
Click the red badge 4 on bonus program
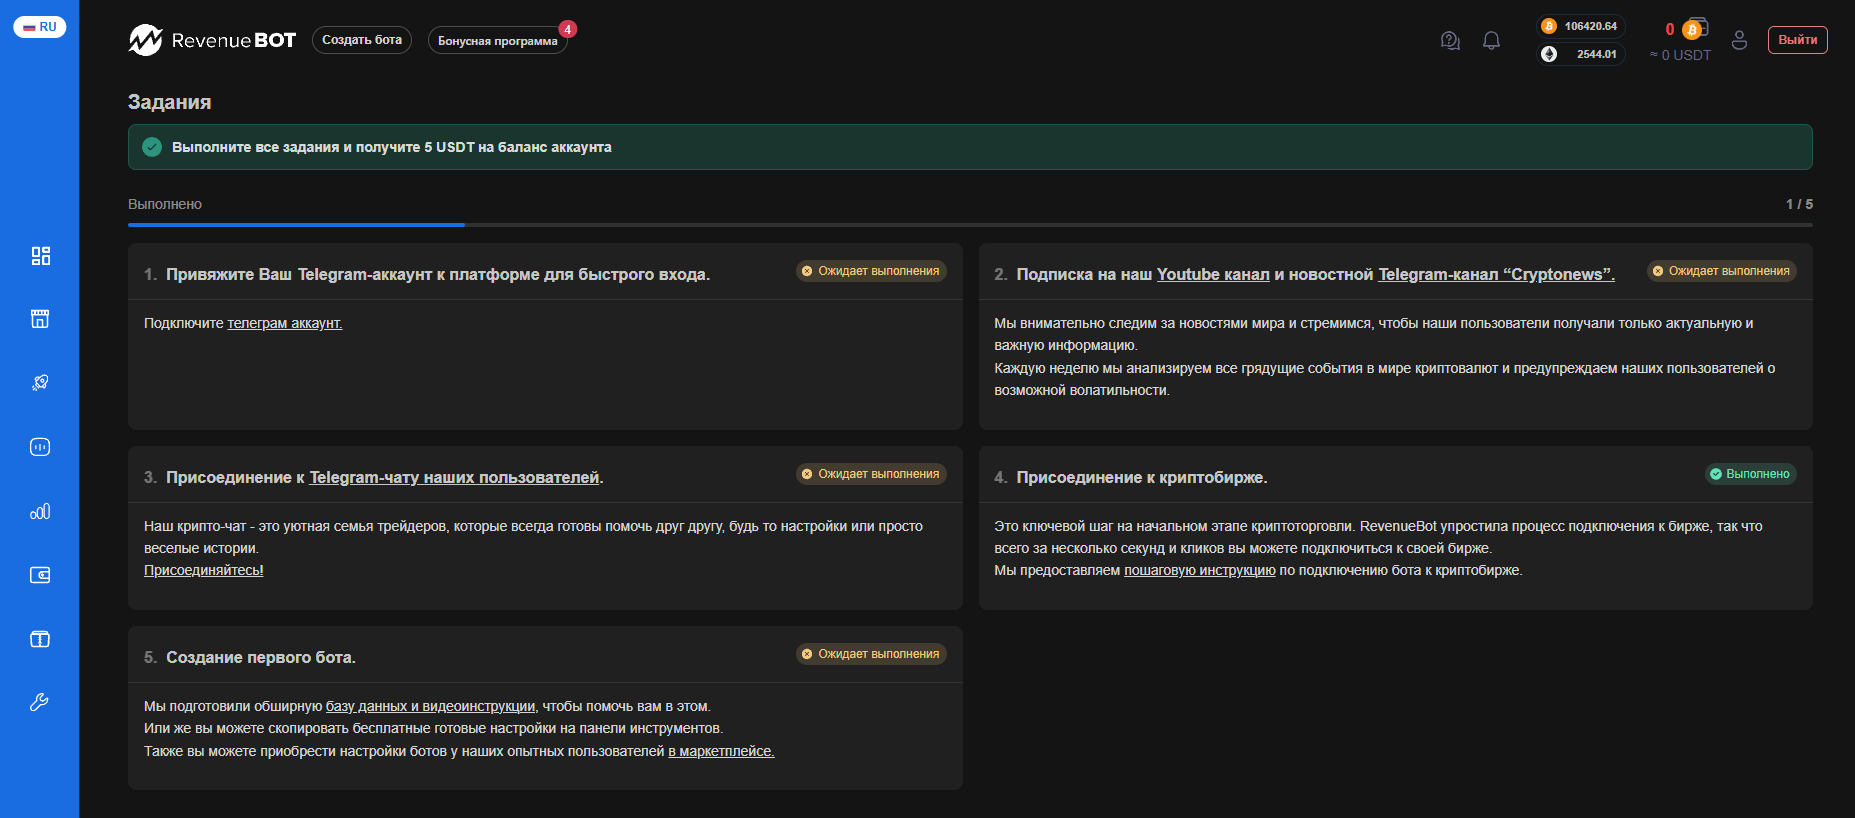point(567,29)
